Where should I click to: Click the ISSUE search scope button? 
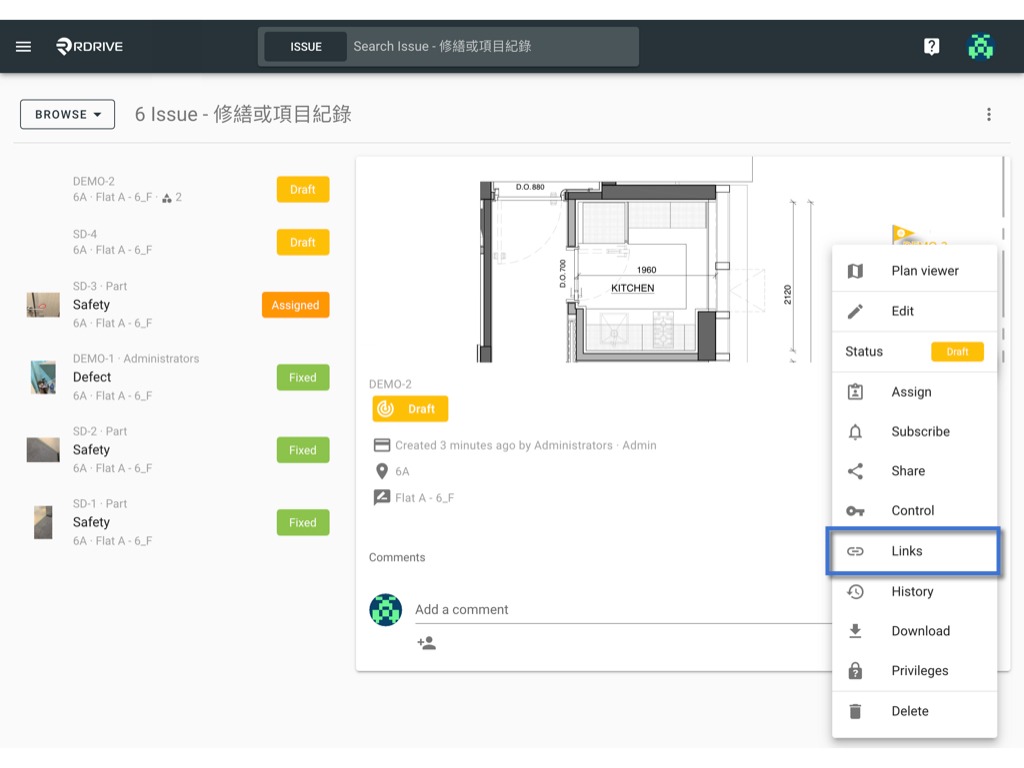[x=306, y=47]
